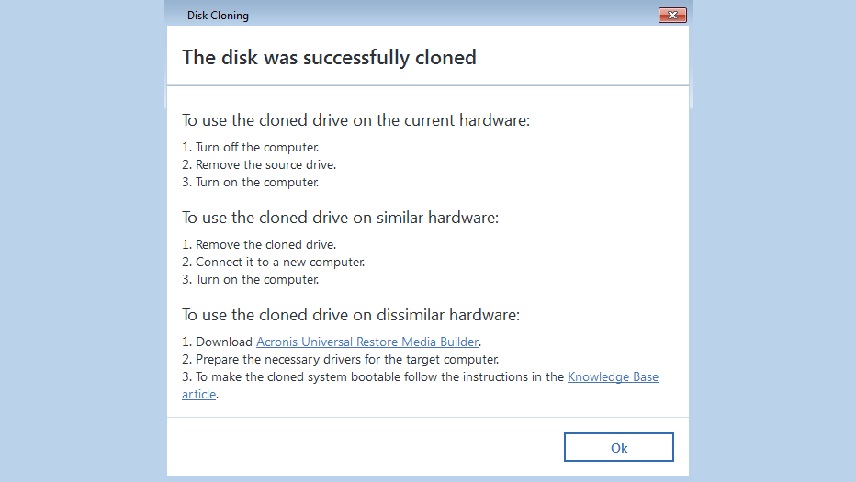Click the 'Turn off the computer' step
Image resolution: width=856 pixels, height=482 pixels.
coord(251,147)
